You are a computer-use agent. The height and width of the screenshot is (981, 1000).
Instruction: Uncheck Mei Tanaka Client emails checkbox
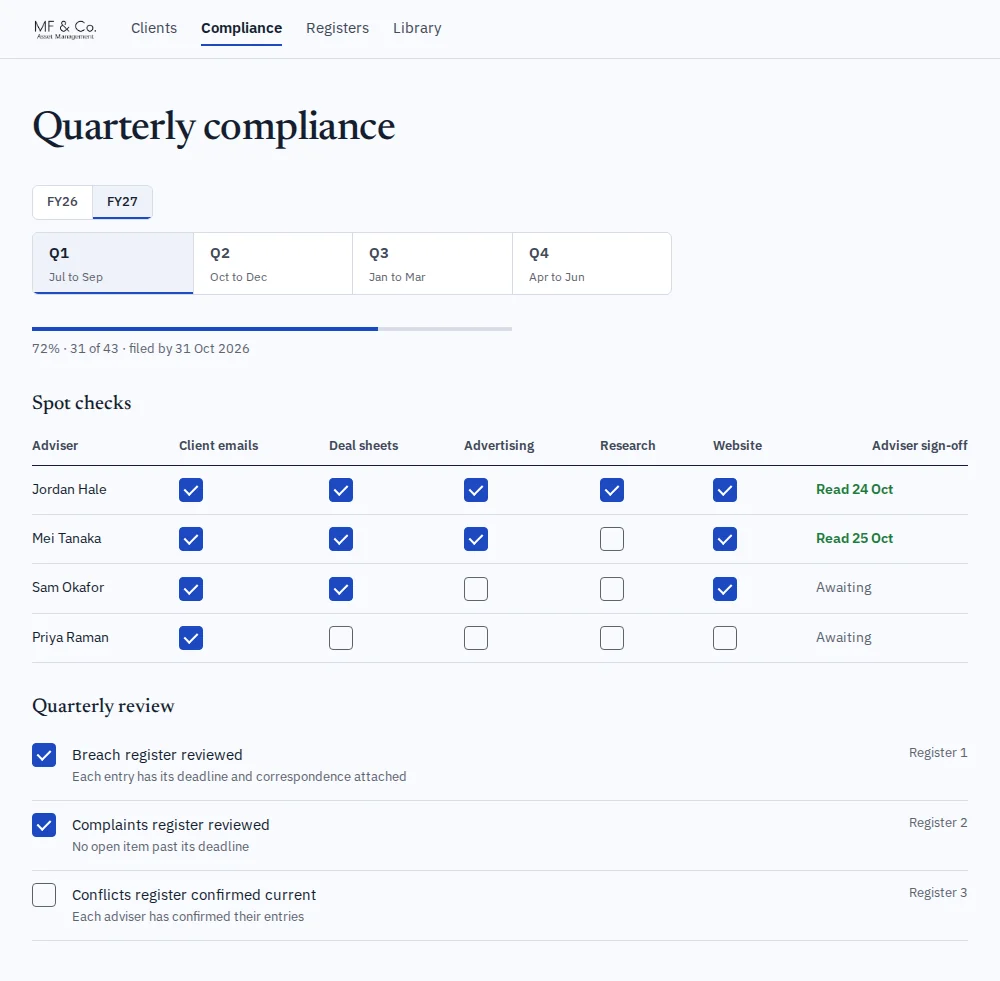click(x=191, y=539)
